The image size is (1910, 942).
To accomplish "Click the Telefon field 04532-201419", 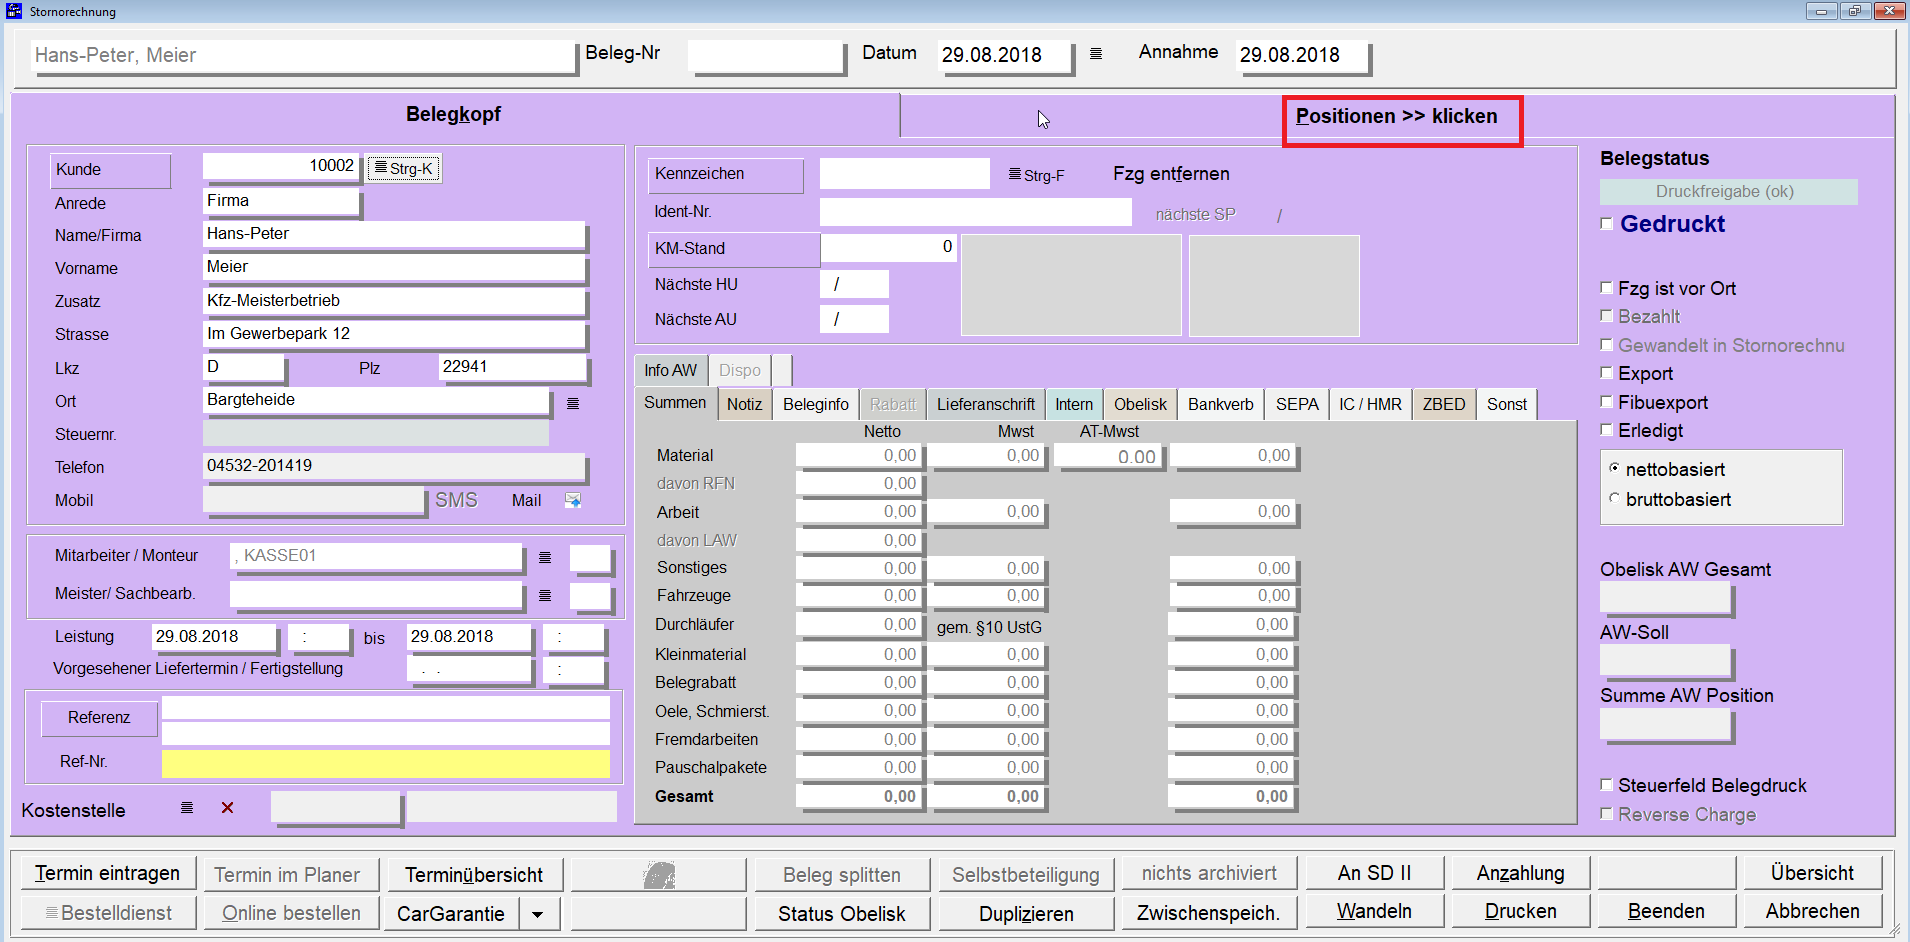I will (394, 466).
